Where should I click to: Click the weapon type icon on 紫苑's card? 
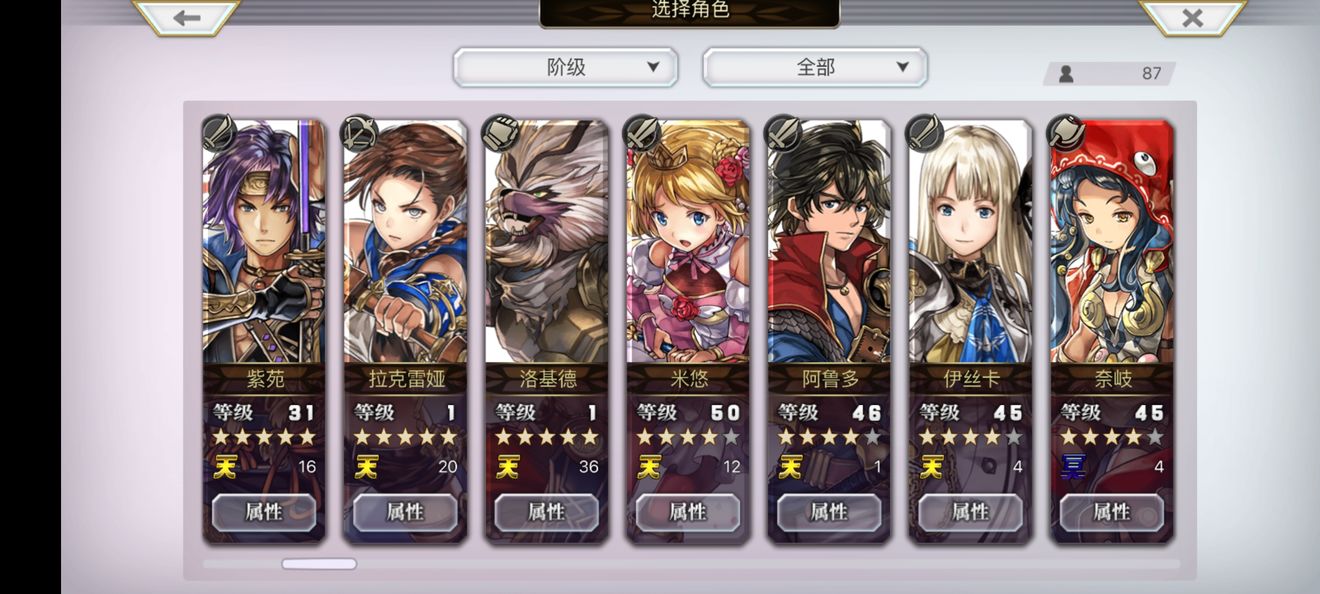coord(219,133)
